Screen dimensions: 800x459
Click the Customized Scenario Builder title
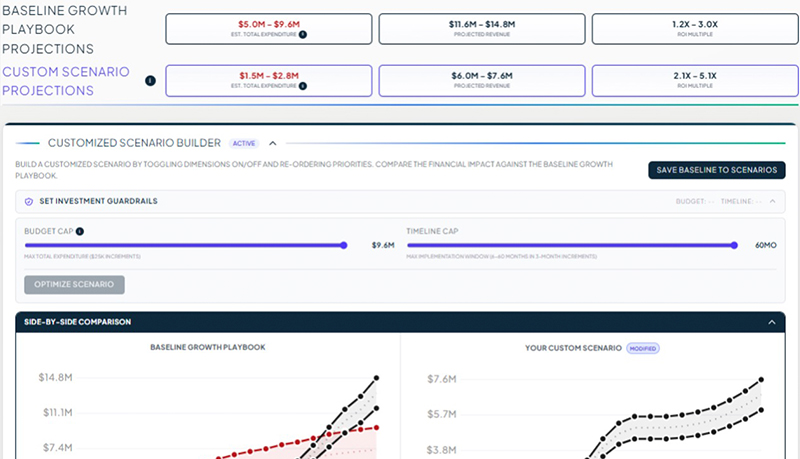pyautogui.click(x=134, y=143)
